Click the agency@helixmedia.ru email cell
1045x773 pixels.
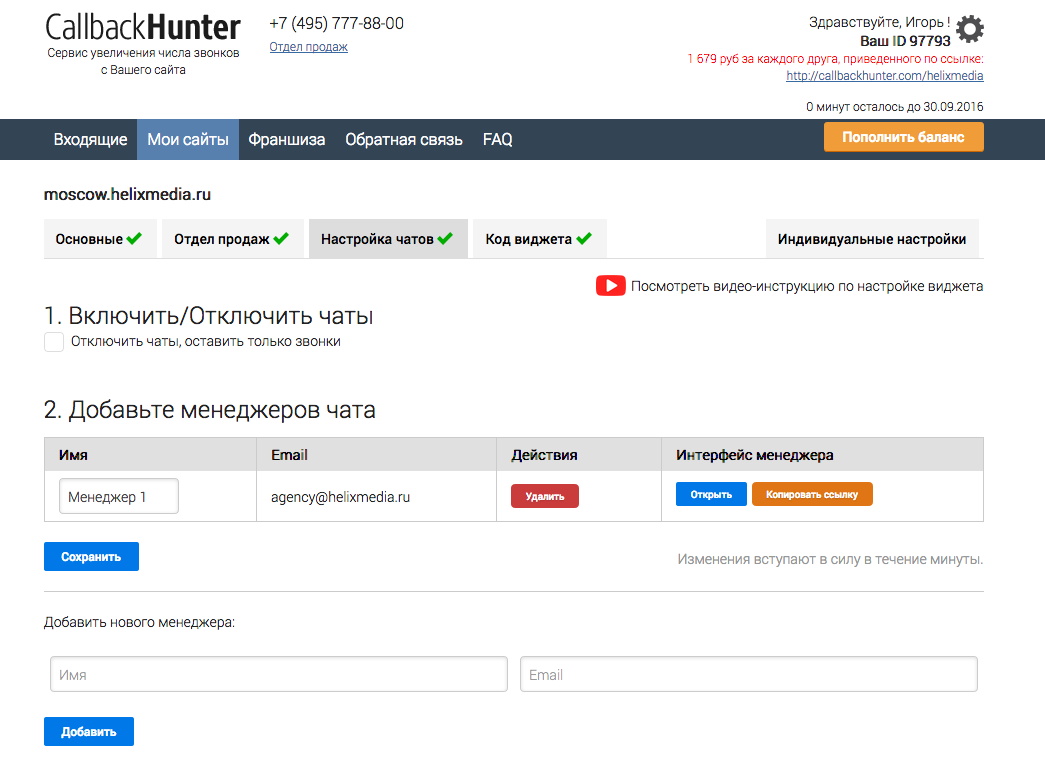(x=341, y=497)
